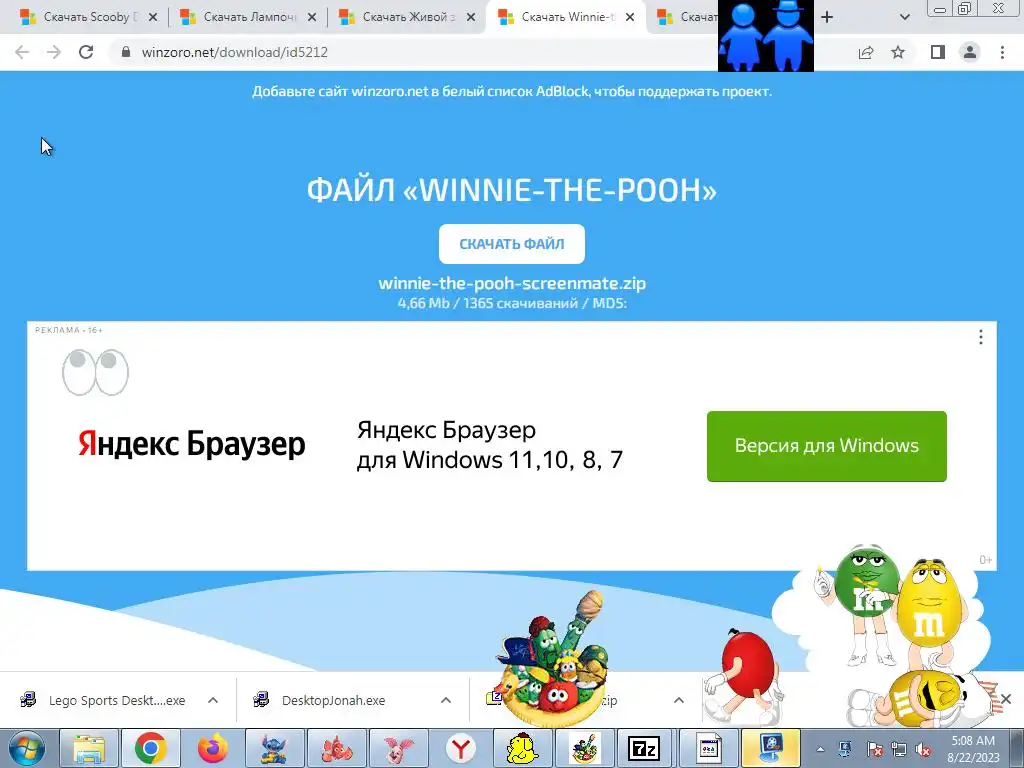This screenshot has height=768, width=1024.
Task: Click the winnie-the-pooh-screenmate.zip filename link
Action: click(512, 283)
